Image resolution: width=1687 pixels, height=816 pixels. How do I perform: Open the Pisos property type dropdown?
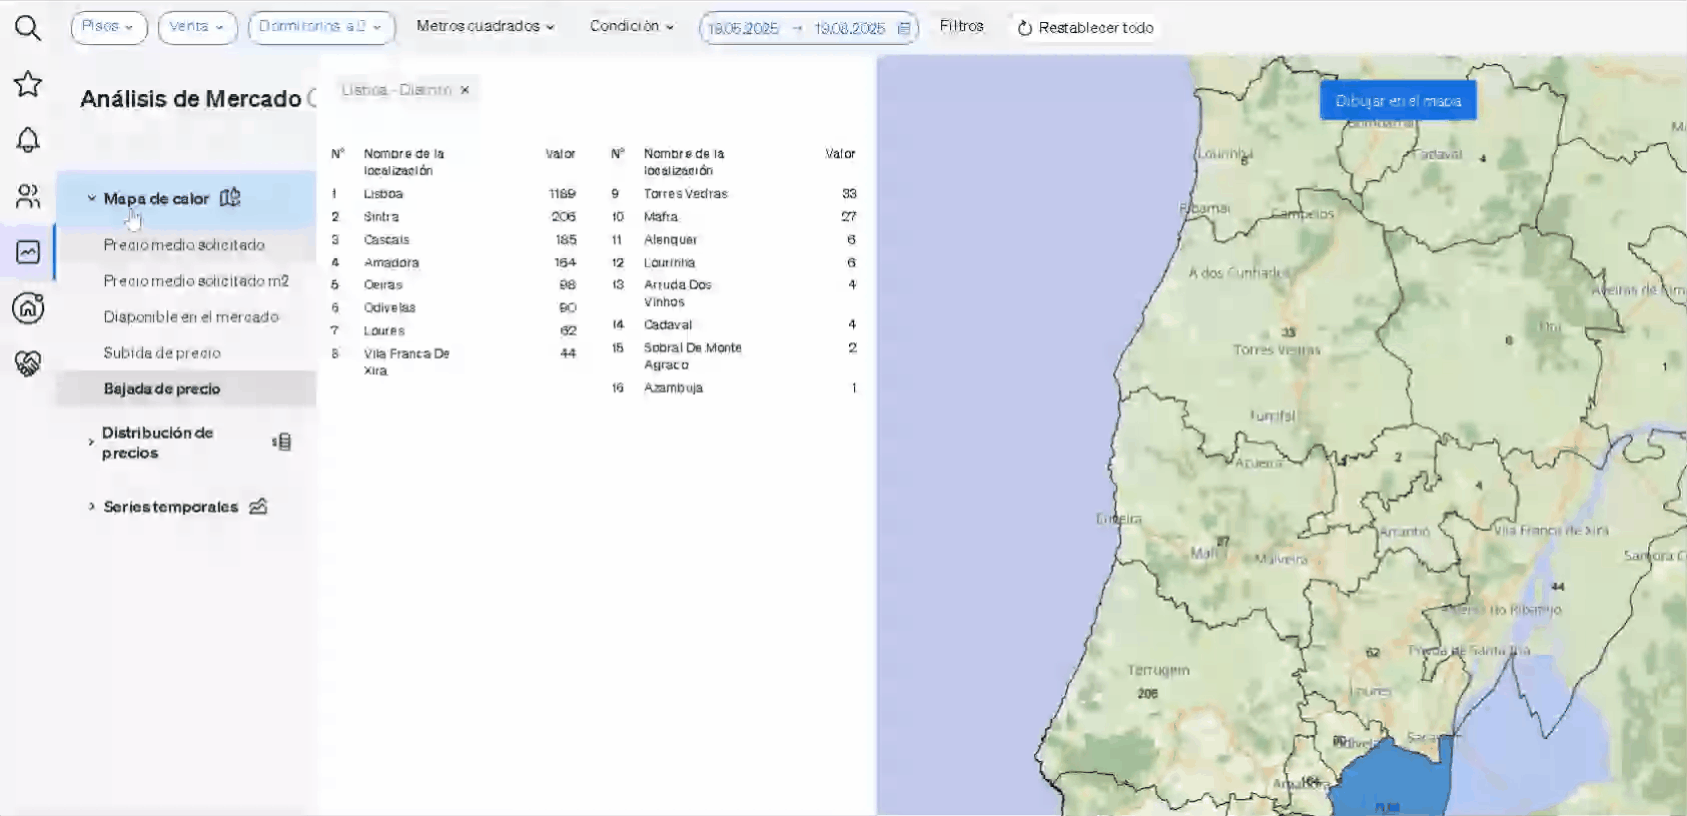[108, 27]
